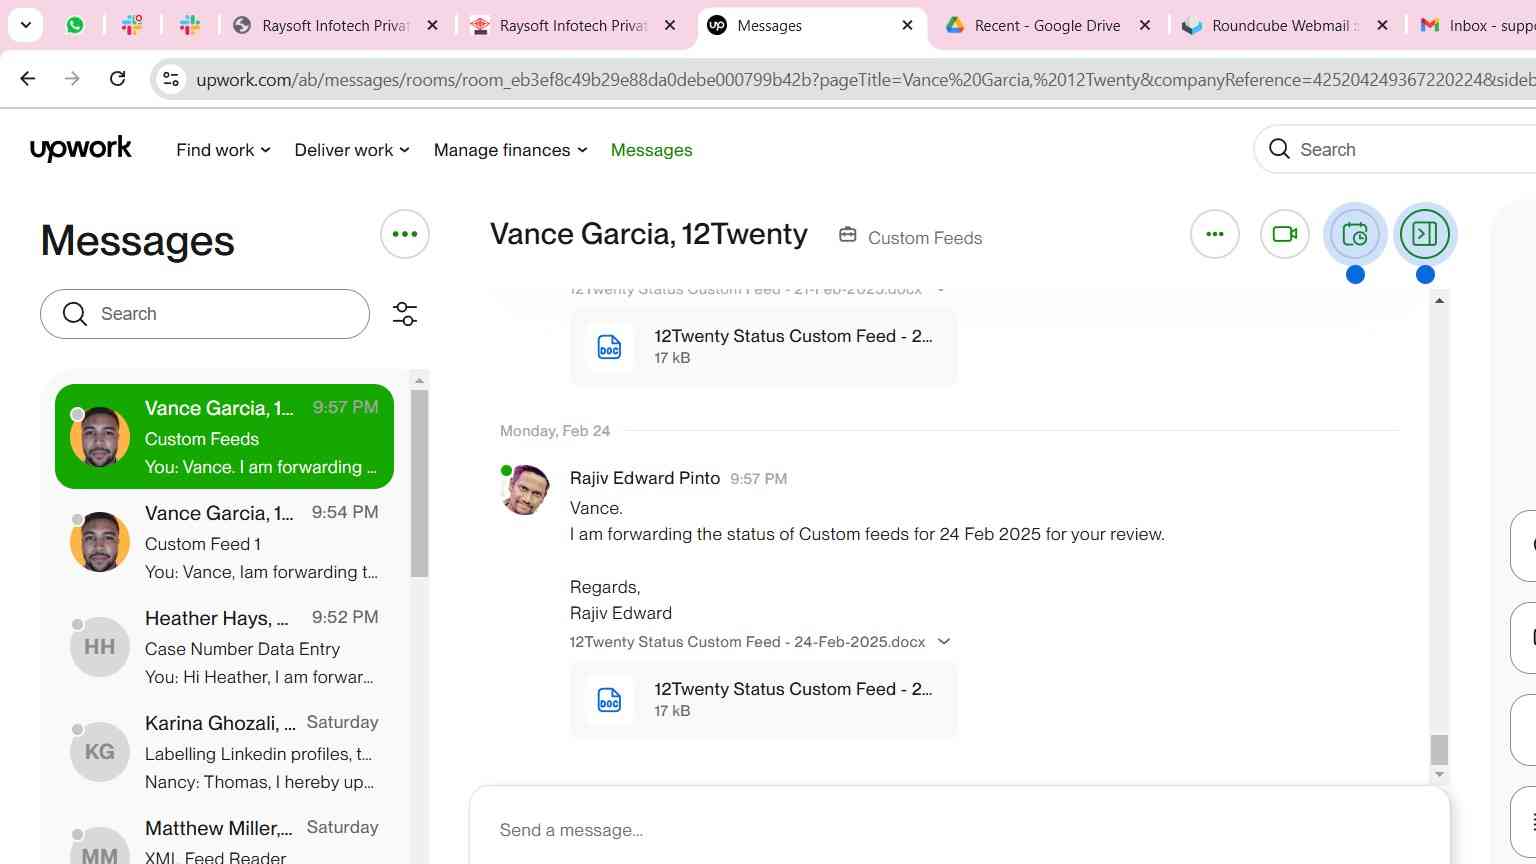This screenshot has width=1536, height=864.
Task: Click the Send a message text box
Action: click(959, 830)
